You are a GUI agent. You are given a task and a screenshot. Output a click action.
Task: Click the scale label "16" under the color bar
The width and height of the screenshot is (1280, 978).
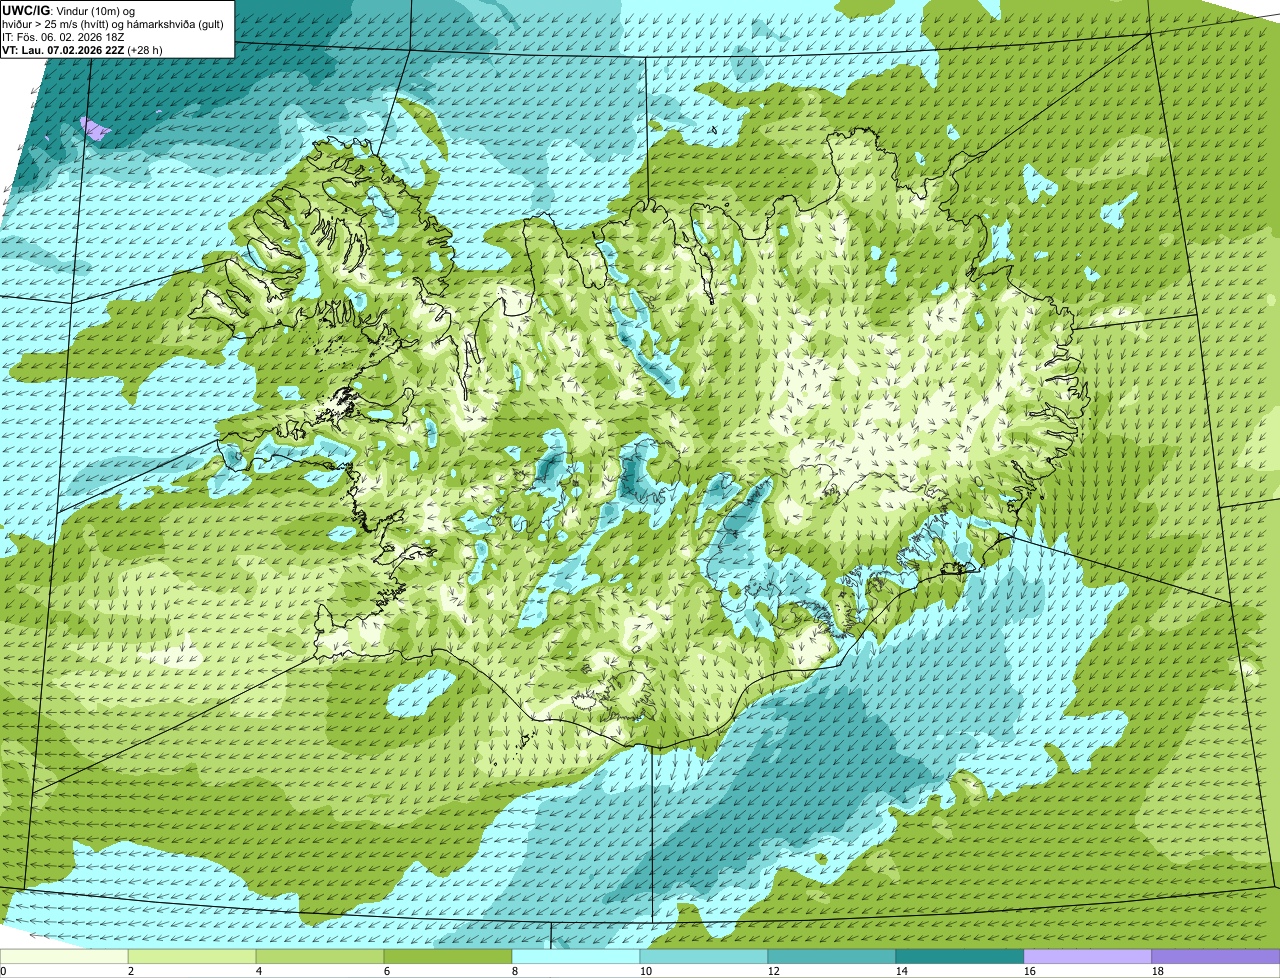point(1030,971)
